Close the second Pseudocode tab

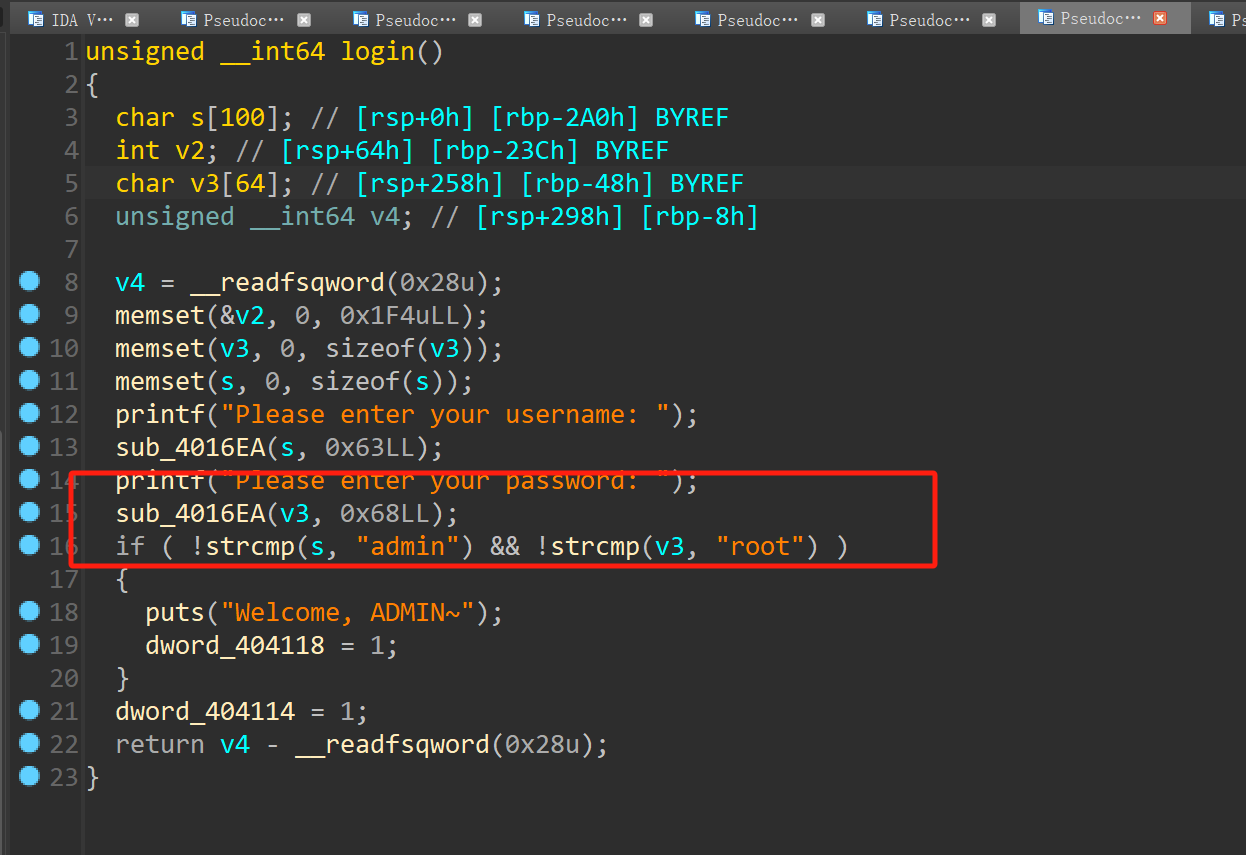tap(303, 17)
